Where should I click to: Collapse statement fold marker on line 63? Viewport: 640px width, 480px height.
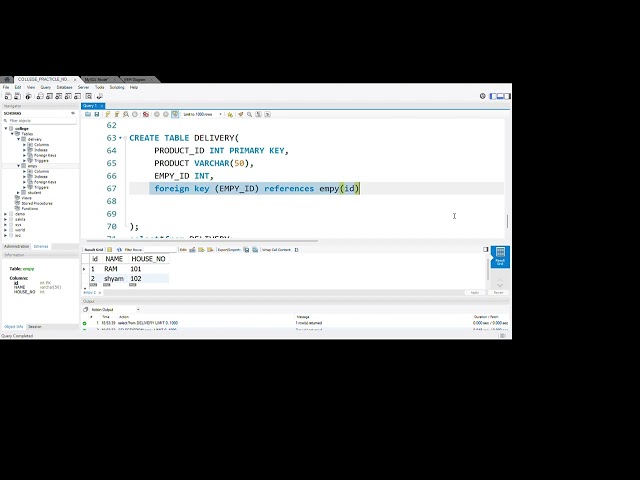click(x=125, y=138)
